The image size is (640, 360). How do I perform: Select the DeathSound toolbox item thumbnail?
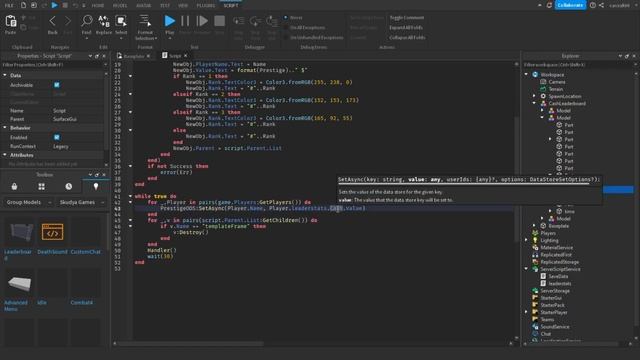coord(52,232)
